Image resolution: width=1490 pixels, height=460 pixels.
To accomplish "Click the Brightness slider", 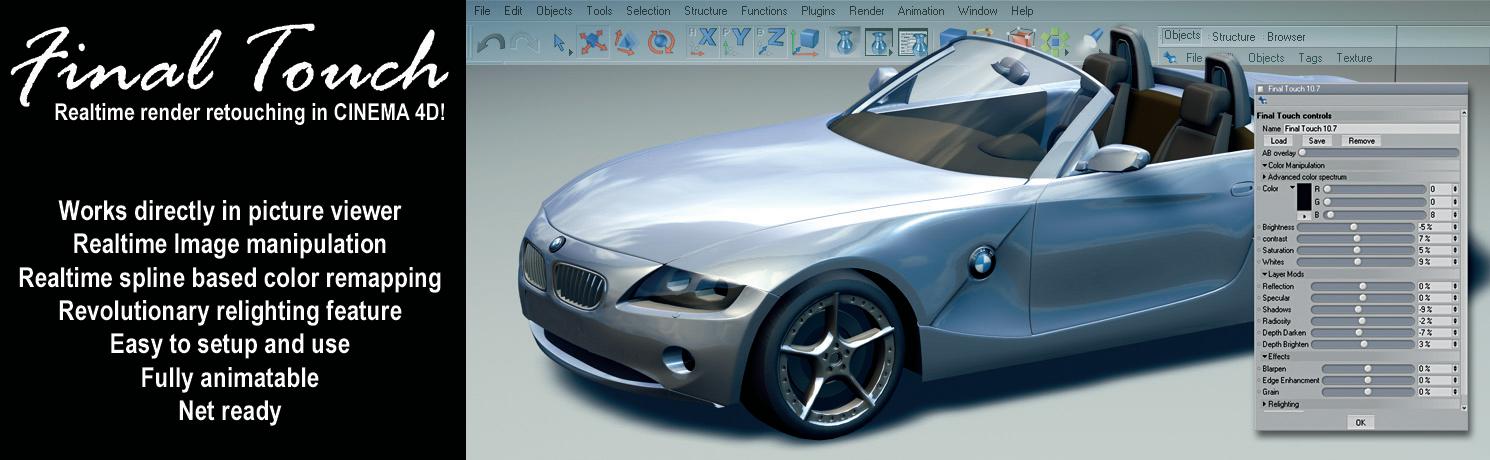I will (x=1356, y=227).
